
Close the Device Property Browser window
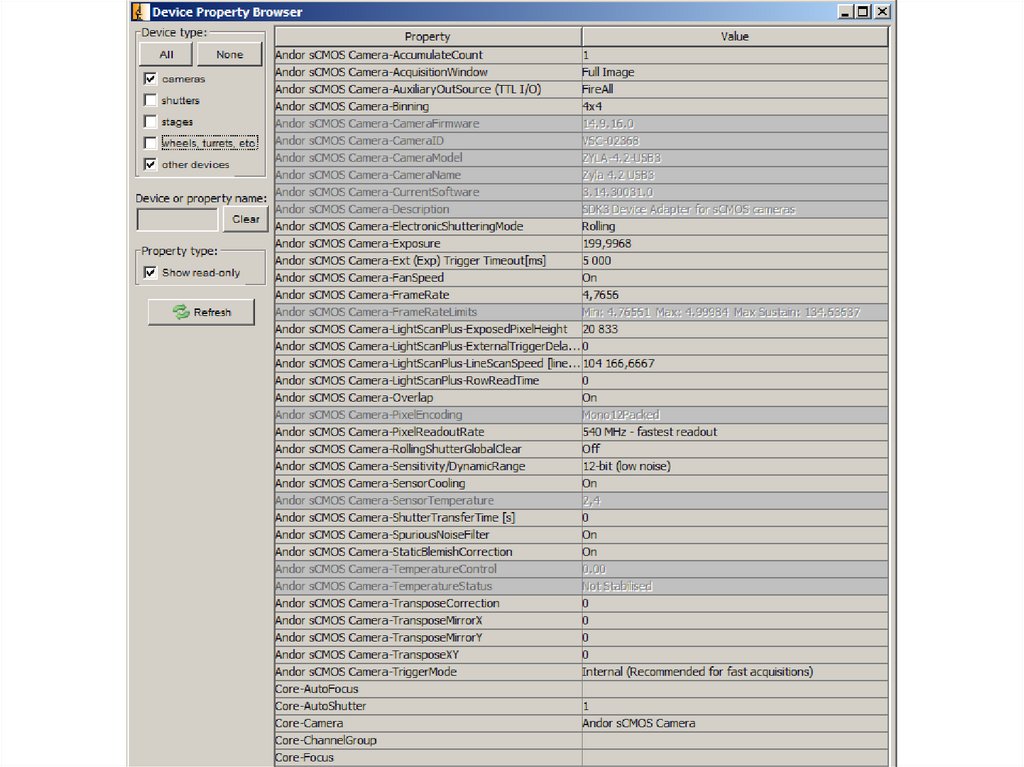(882, 12)
